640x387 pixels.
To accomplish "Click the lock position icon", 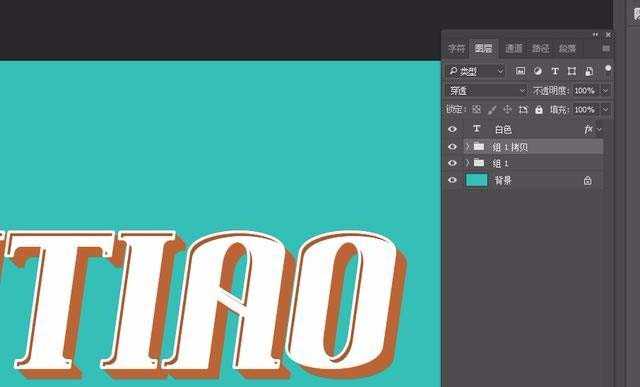I will click(507, 109).
